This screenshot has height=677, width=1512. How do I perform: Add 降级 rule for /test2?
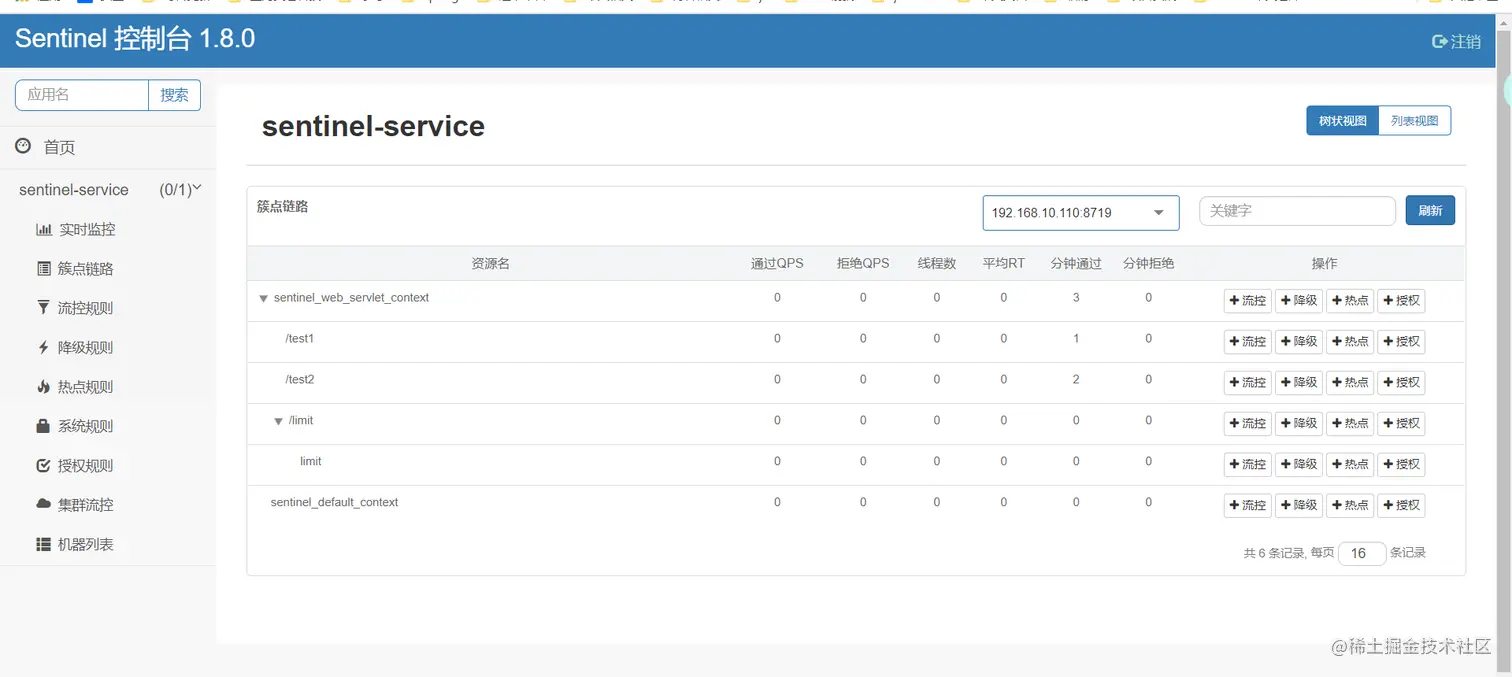(x=1300, y=383)
